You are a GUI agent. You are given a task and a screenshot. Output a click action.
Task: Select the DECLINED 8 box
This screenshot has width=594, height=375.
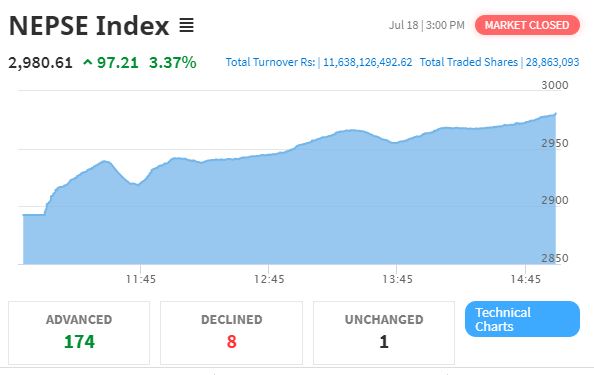click(231, 333)
